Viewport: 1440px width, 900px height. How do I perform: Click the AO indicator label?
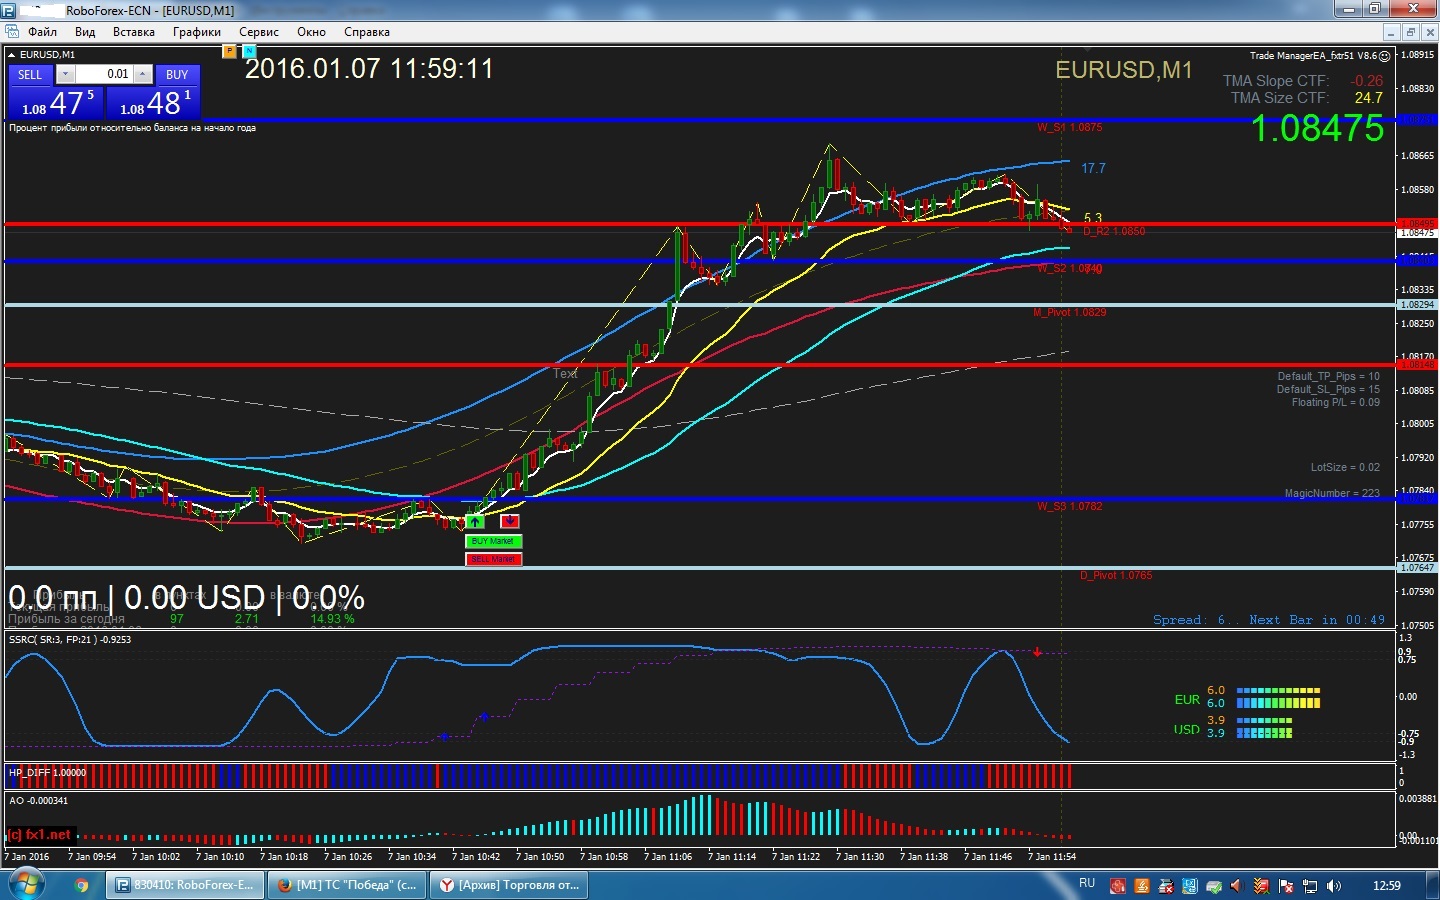click(x=38, y=801)
